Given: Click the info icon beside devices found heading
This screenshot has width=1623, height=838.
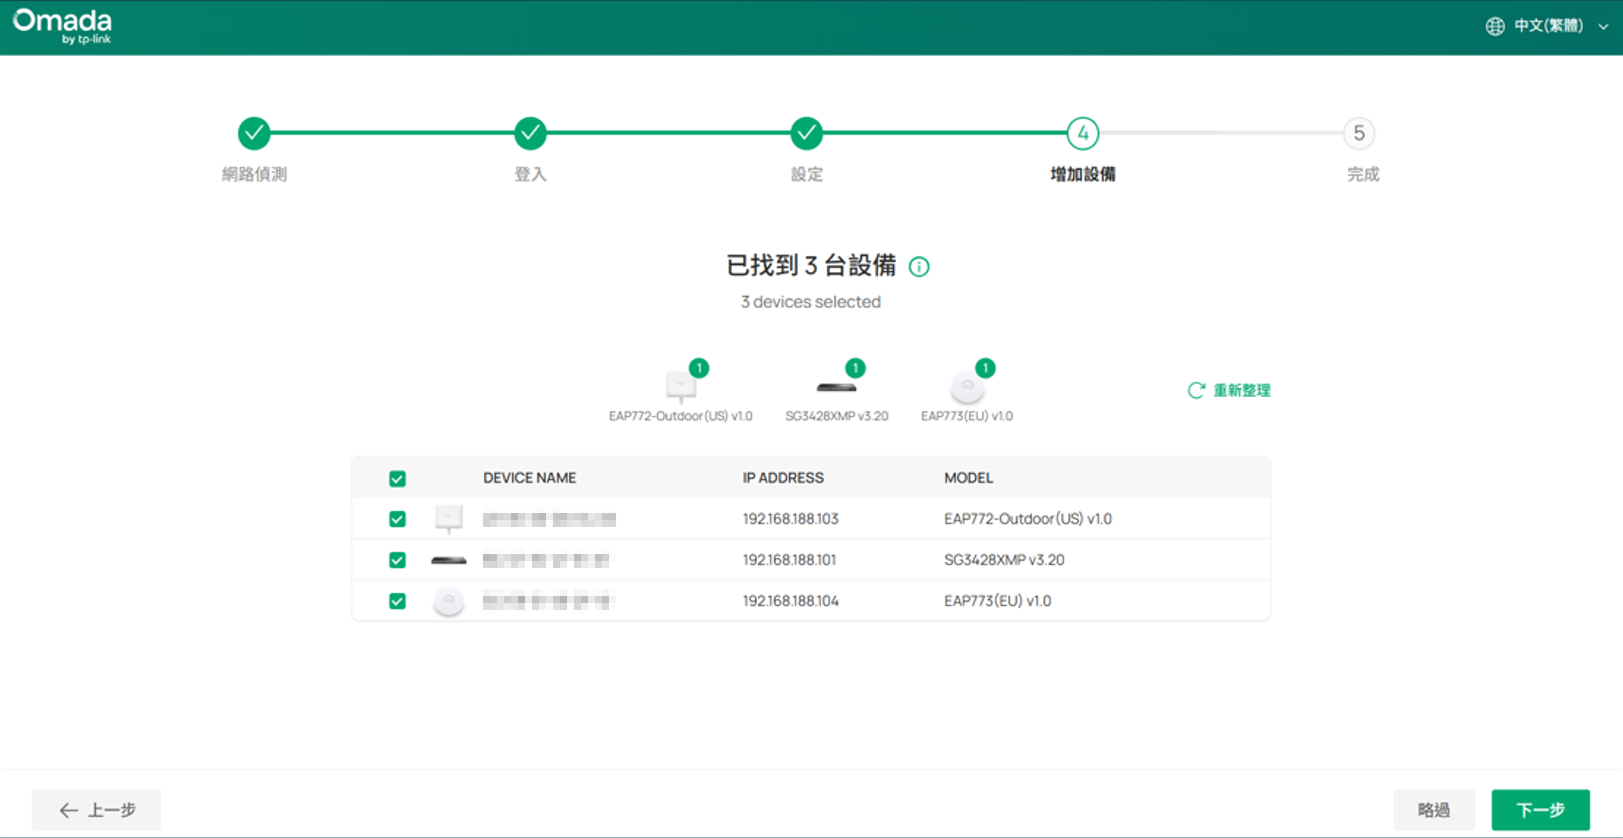Looking at the screenshot, I should pyautogui.click(x=919, y=267).
